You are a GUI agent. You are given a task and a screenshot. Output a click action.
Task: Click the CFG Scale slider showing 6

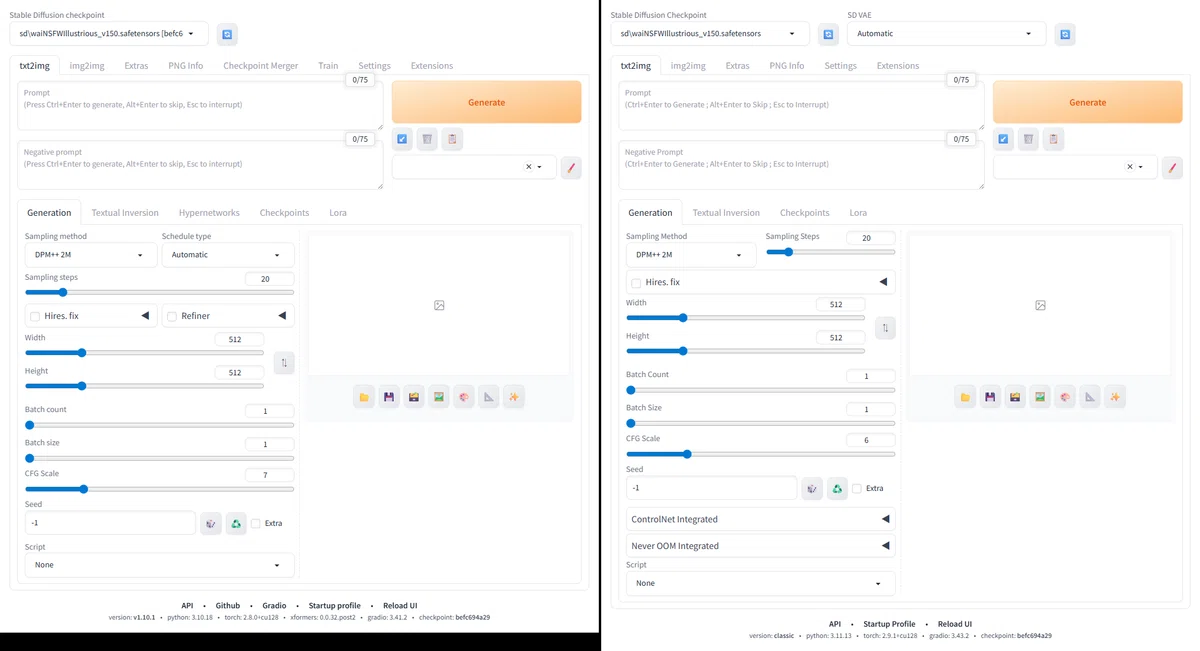tap(761, 454)
